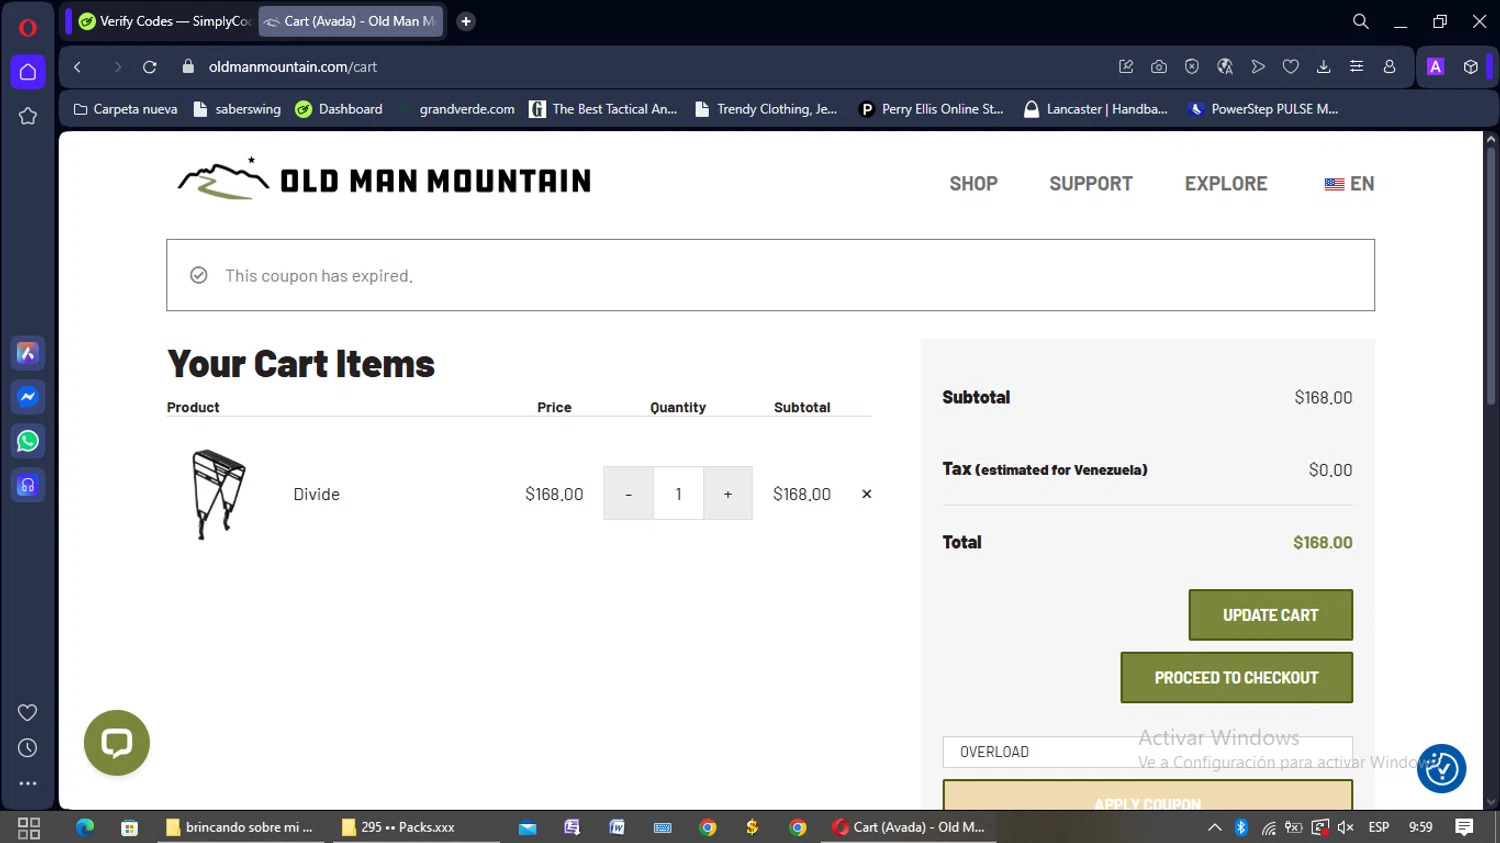Open the Opera start page home icon
The image size is (1500, 843).
[x=28, y=72]
